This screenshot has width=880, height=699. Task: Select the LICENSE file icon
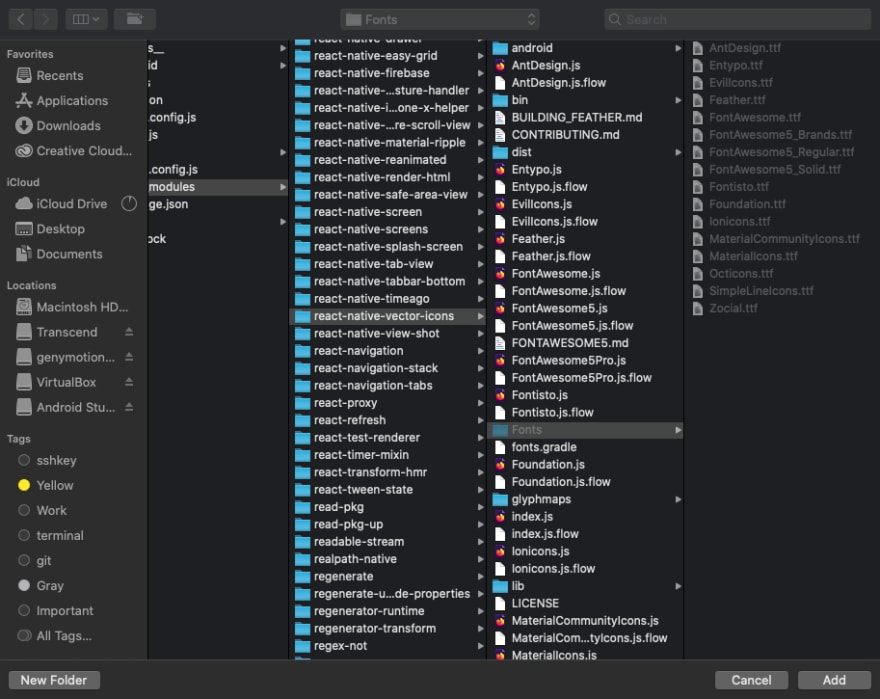pyautogui.click(x=500, y=604)
